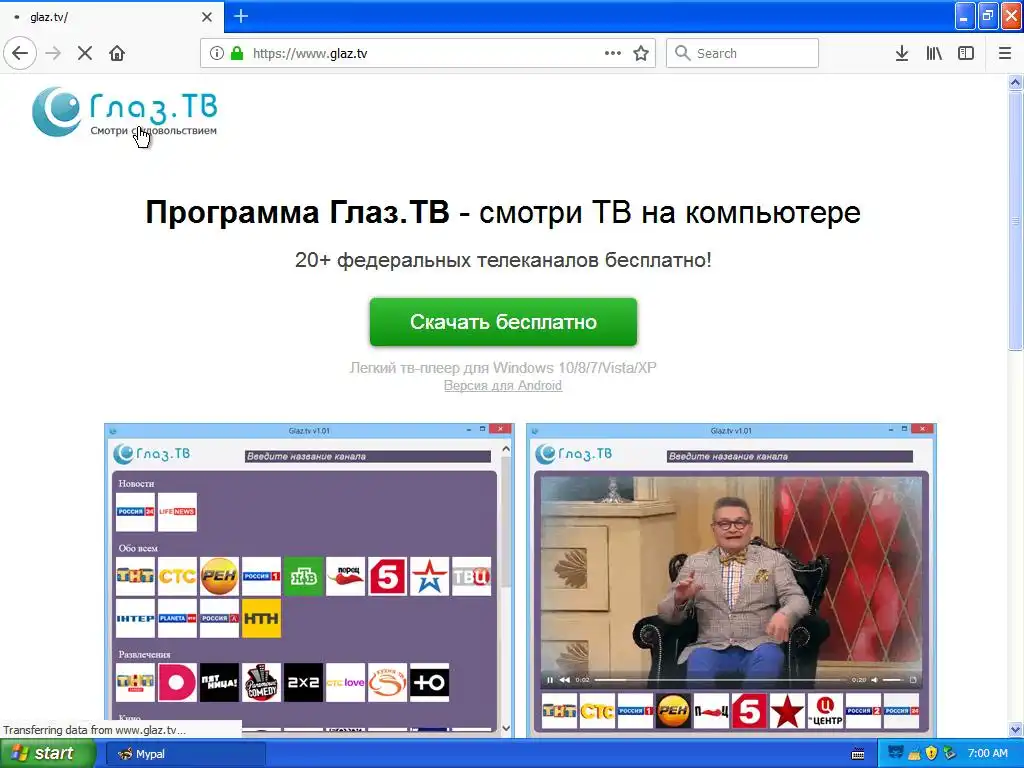
Task: Go back to previous page
Action: [x=20, y=53]
